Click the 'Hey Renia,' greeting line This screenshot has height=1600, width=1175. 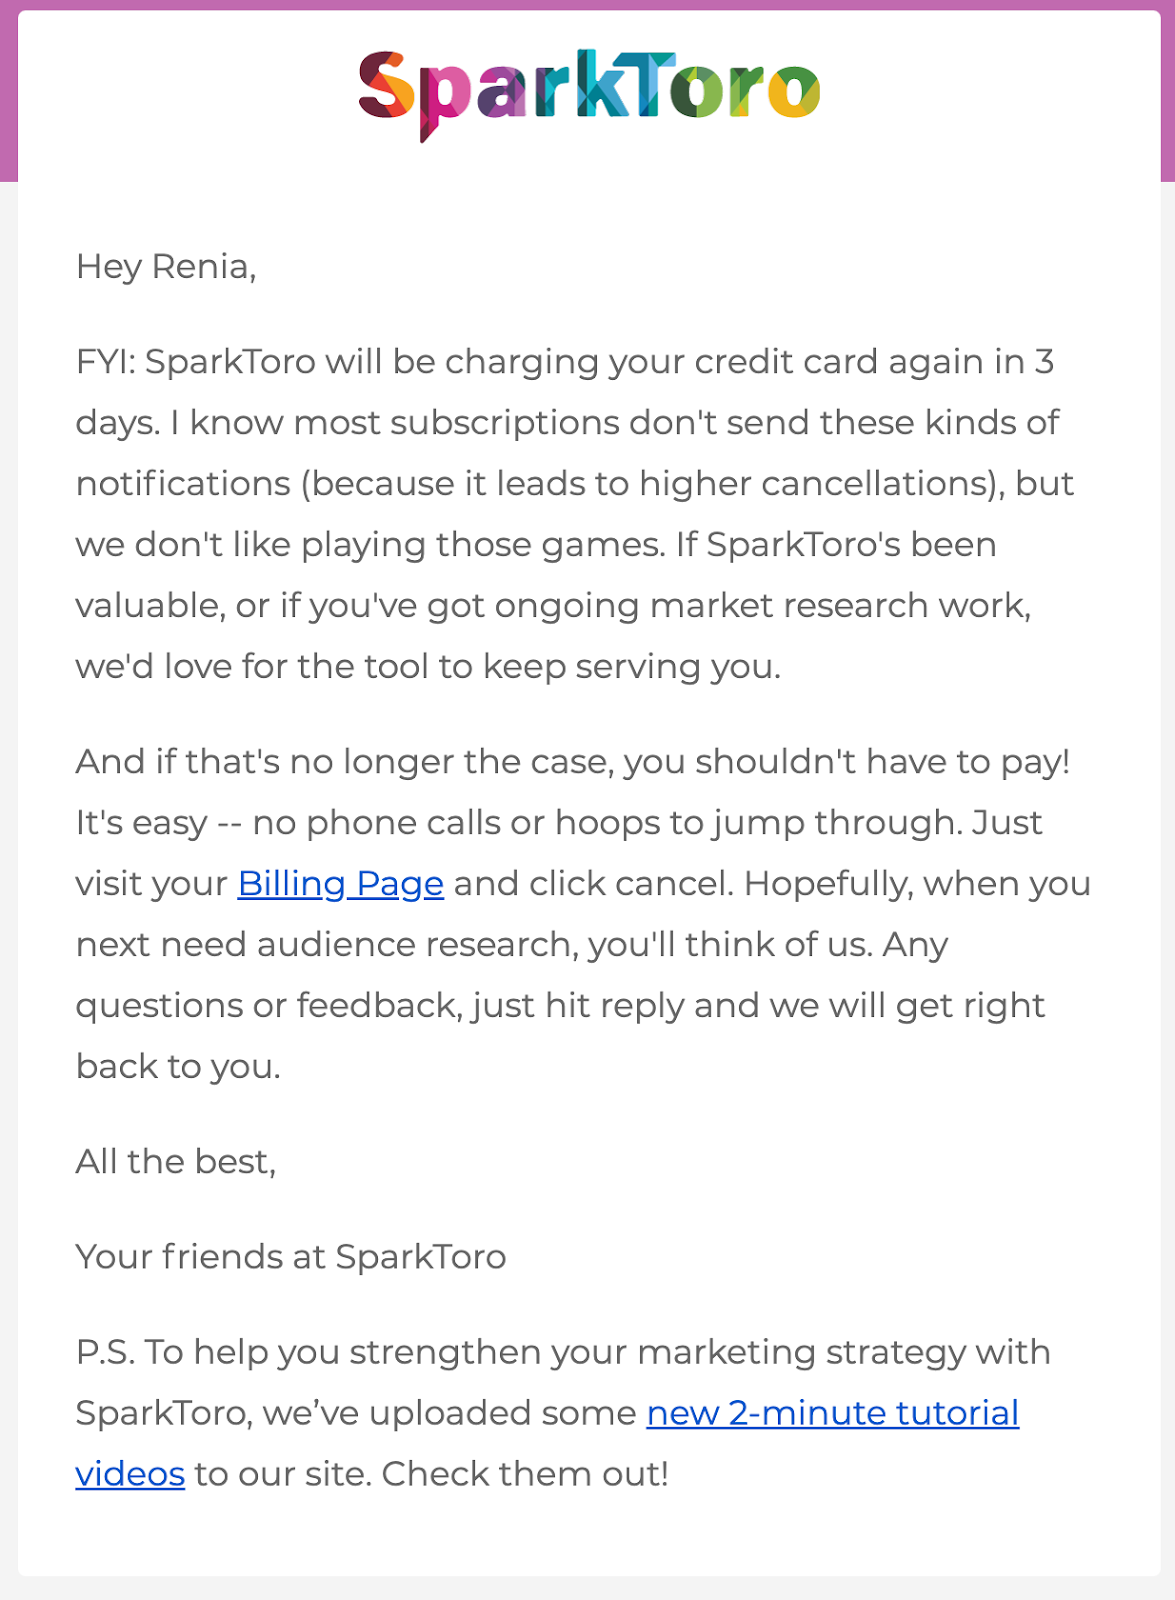coord(166,267)
